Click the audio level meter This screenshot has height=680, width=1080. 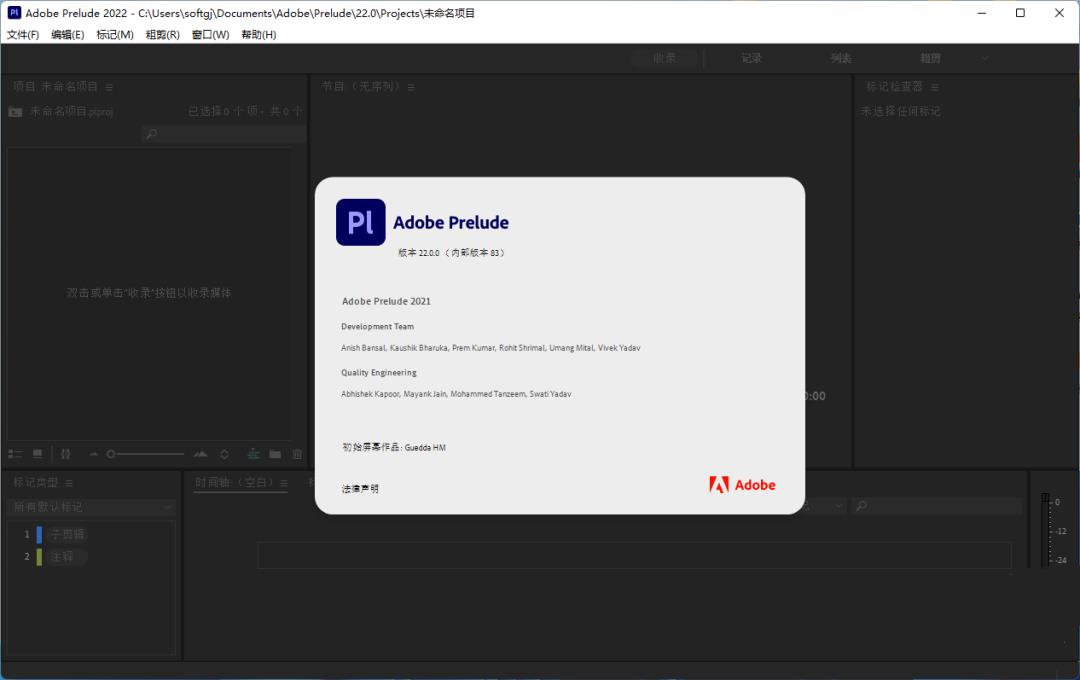[1046, 529]
